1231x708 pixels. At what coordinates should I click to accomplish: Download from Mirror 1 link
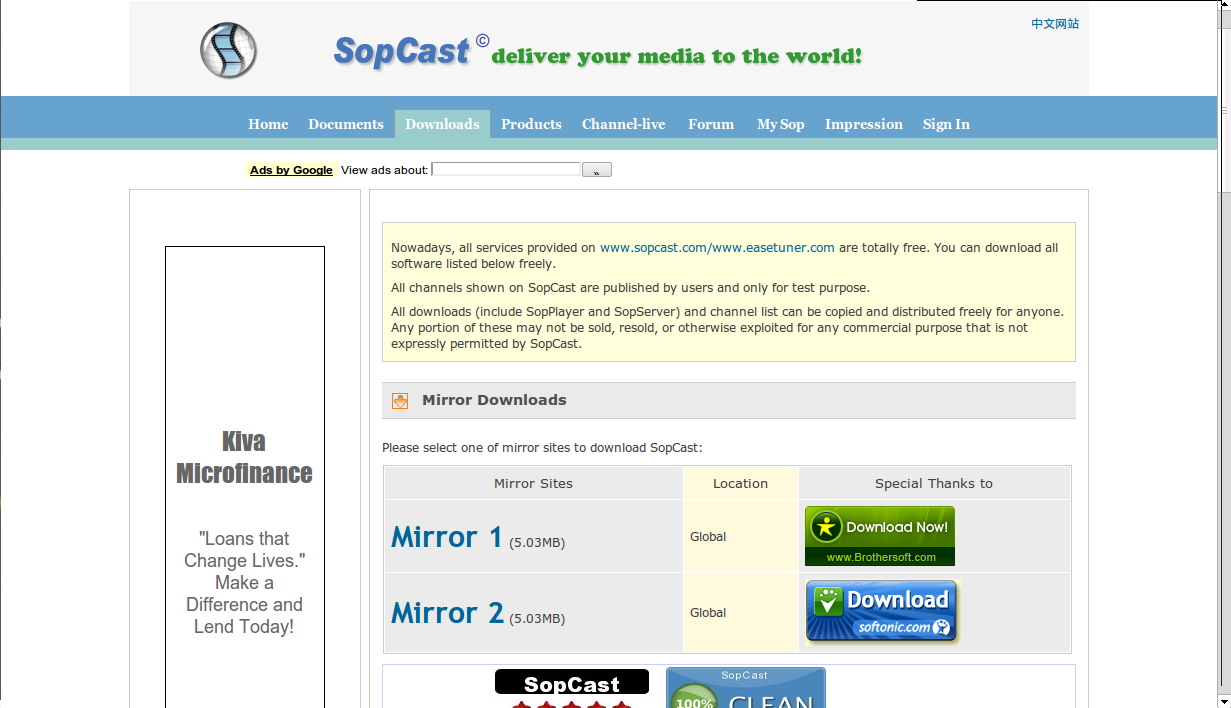446,537
